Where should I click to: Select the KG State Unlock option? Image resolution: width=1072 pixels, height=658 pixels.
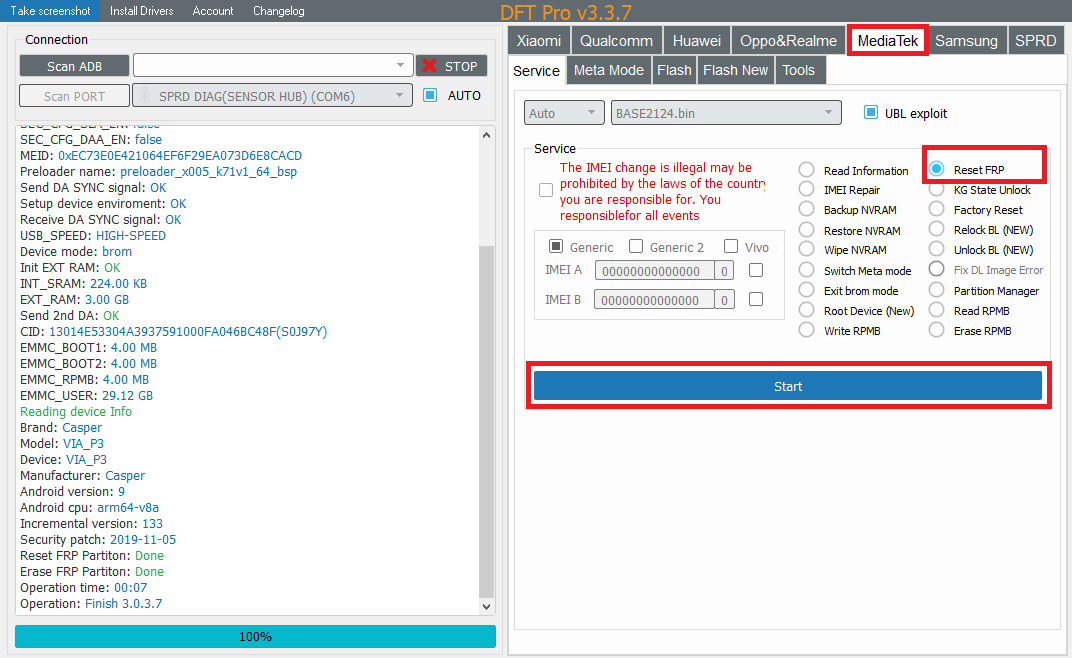click(x=937, y=189)
